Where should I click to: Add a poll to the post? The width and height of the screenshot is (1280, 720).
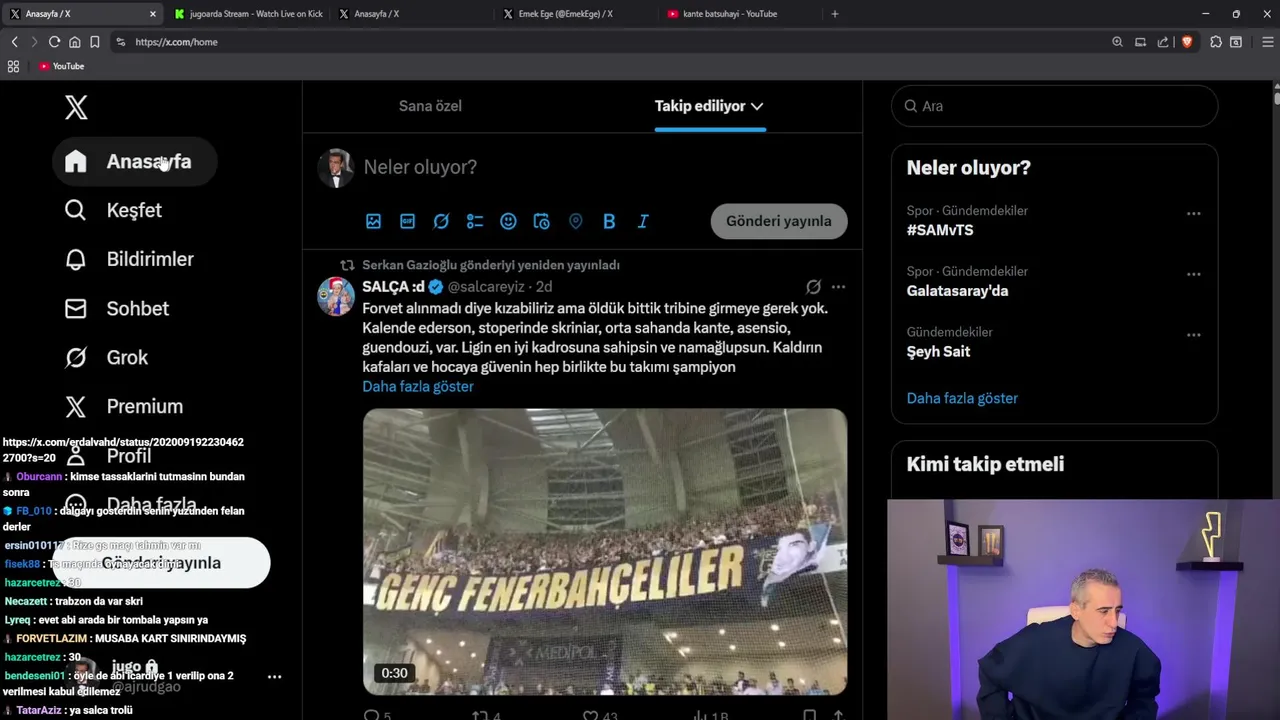475,221
